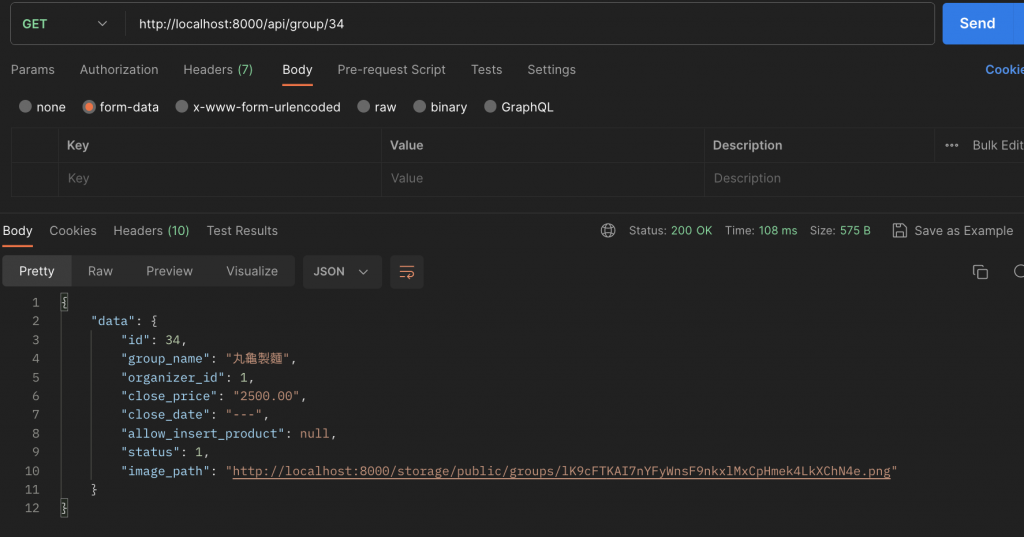Select the GraphQL radio option
Screen dimensions: 1024x537
pyautogui.click(x=490, y=106)
